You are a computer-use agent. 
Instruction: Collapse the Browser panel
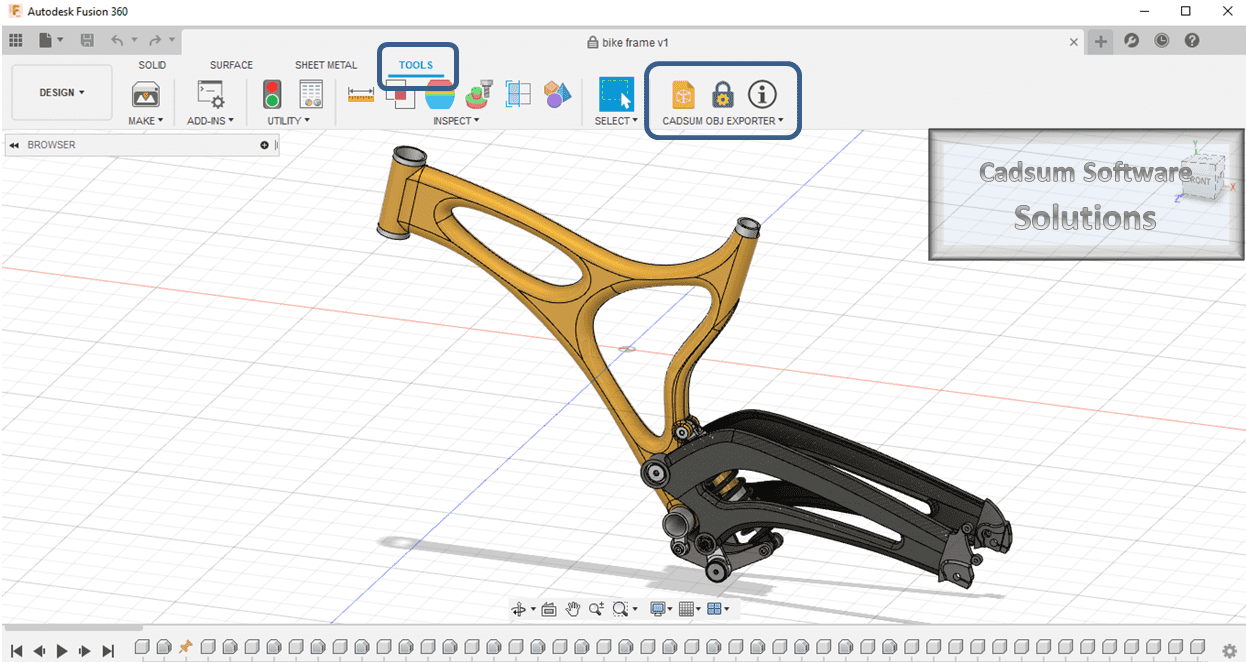click(x=14, y=144)
